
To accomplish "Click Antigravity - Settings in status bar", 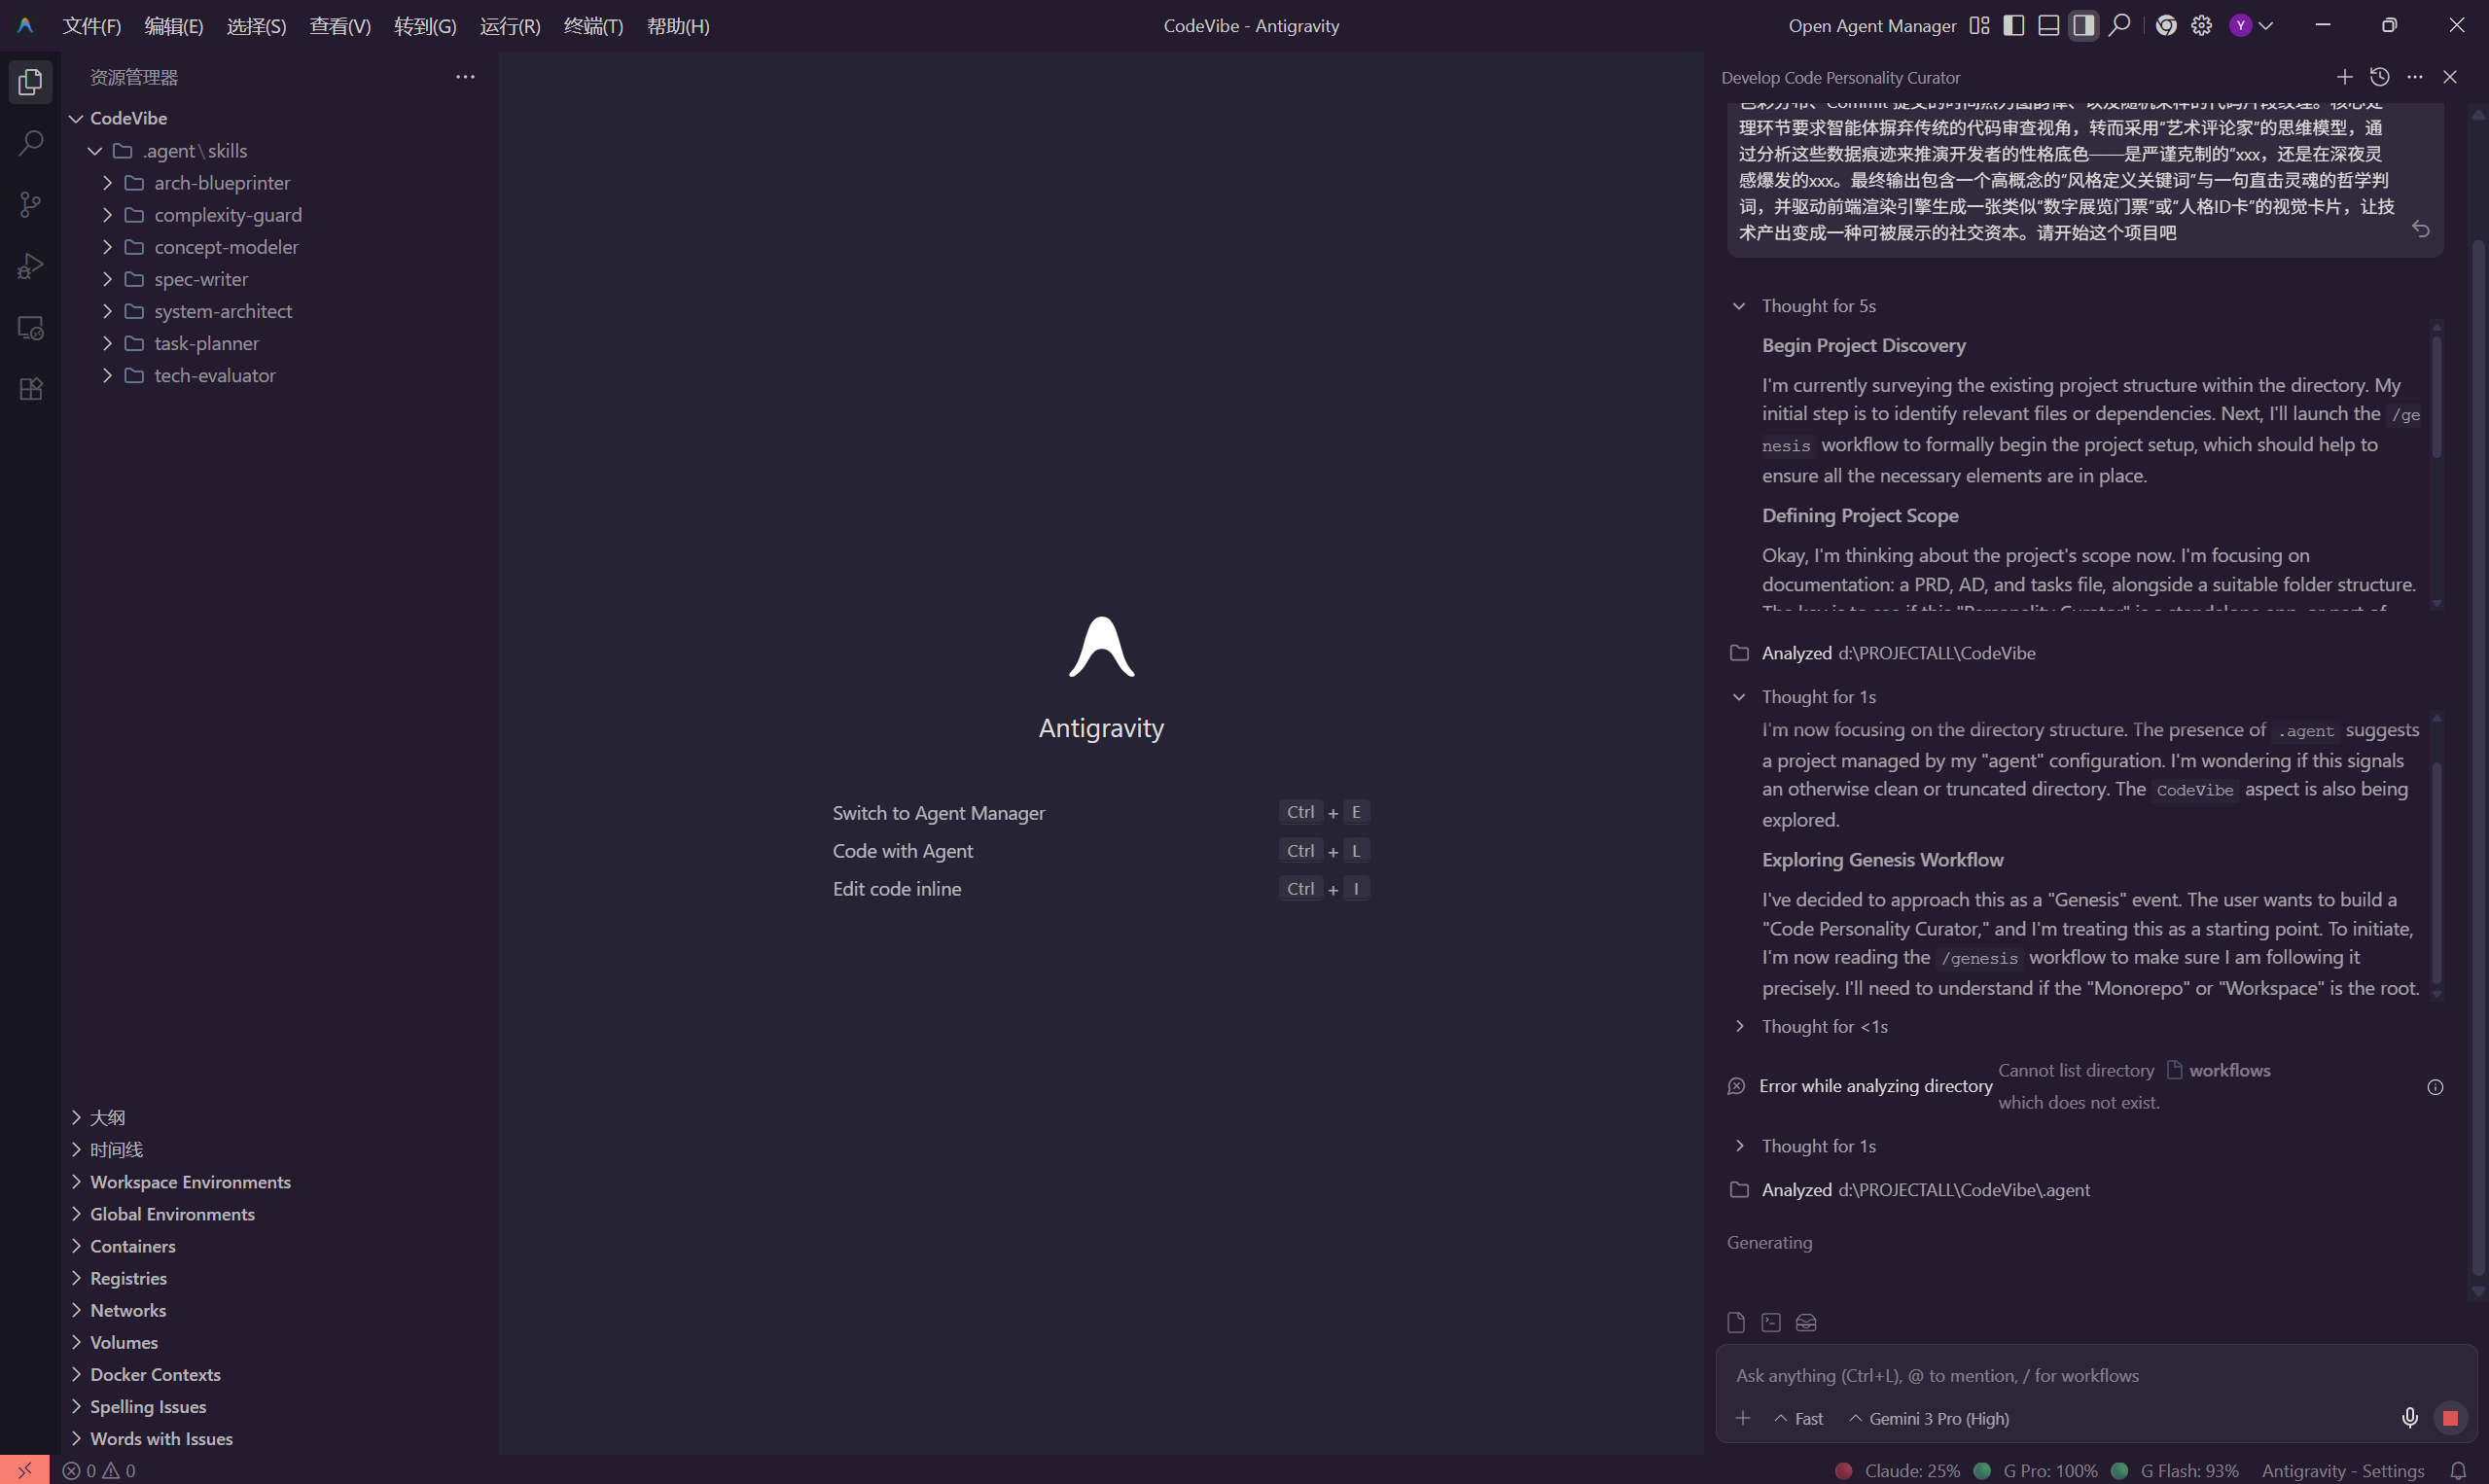I will 2342,1470.
